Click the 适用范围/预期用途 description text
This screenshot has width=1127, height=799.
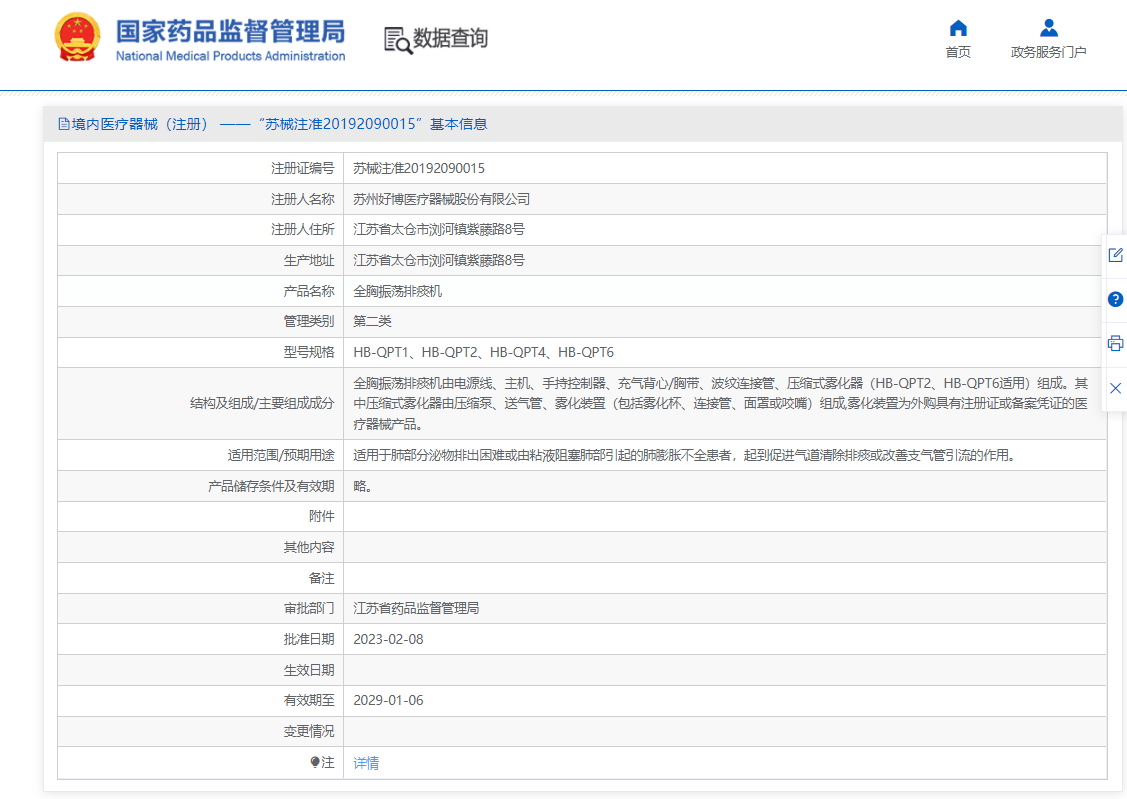coord(684,455)
